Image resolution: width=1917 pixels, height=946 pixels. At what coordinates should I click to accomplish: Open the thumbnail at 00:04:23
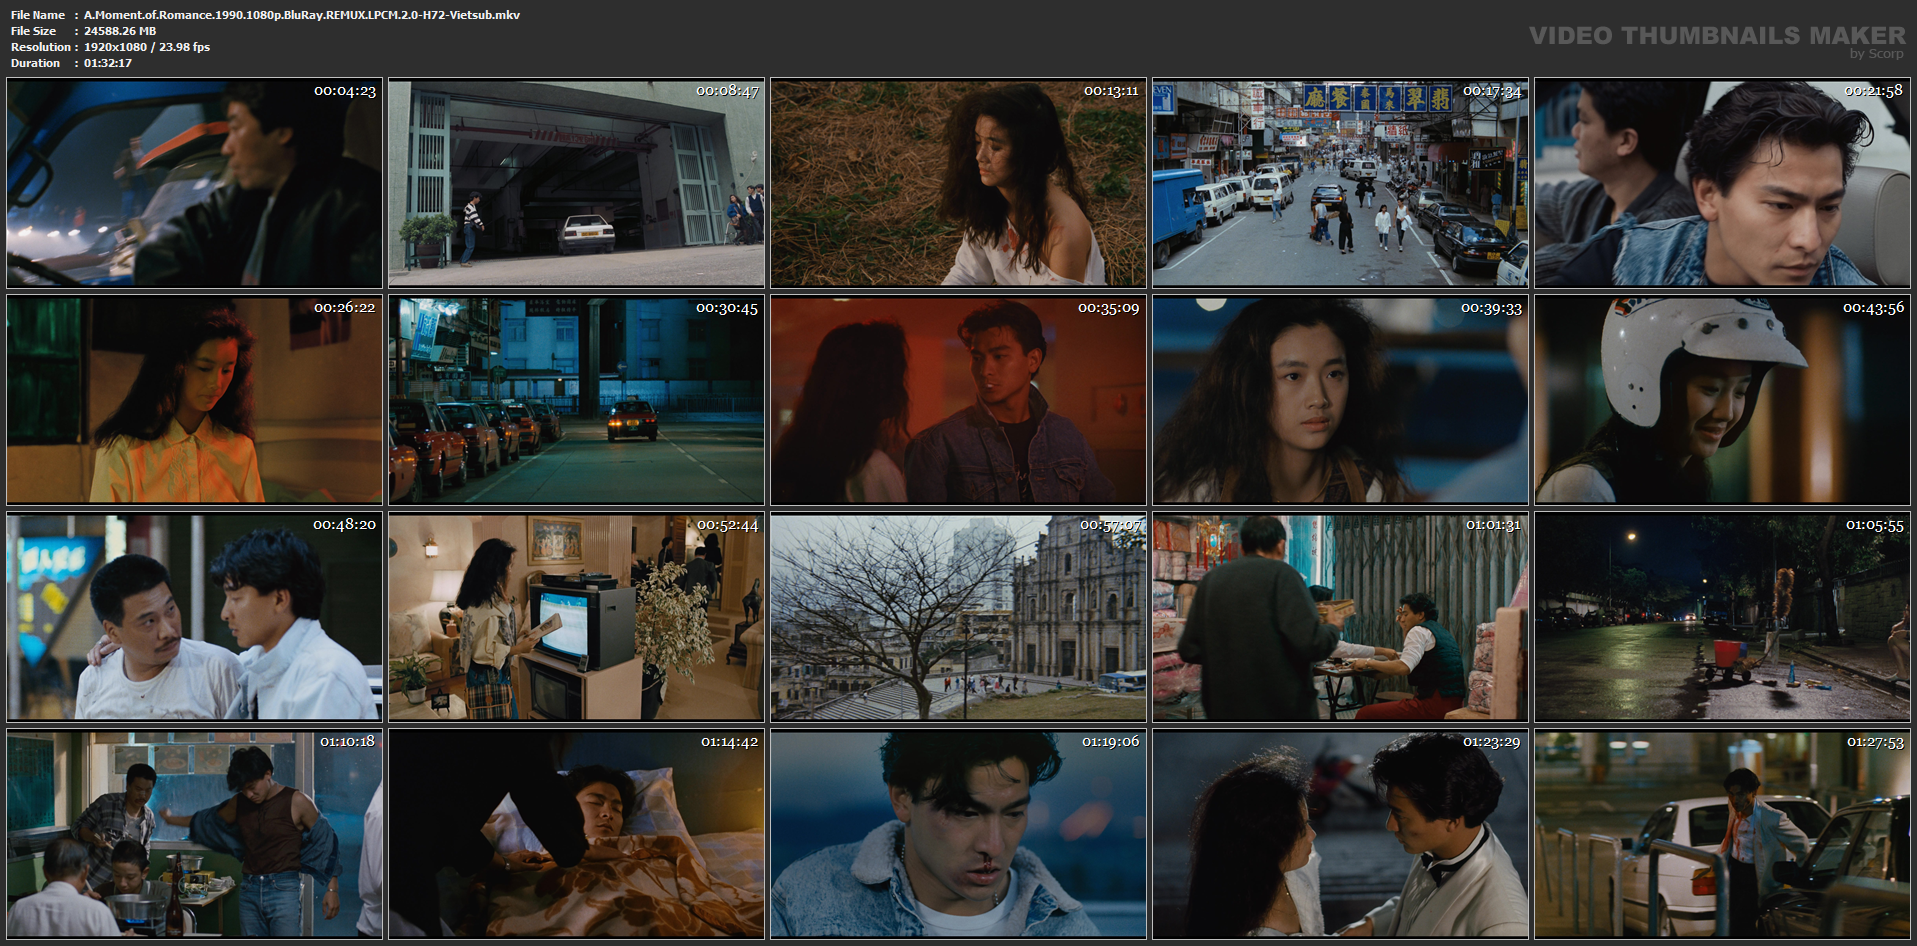coord(194,184)
